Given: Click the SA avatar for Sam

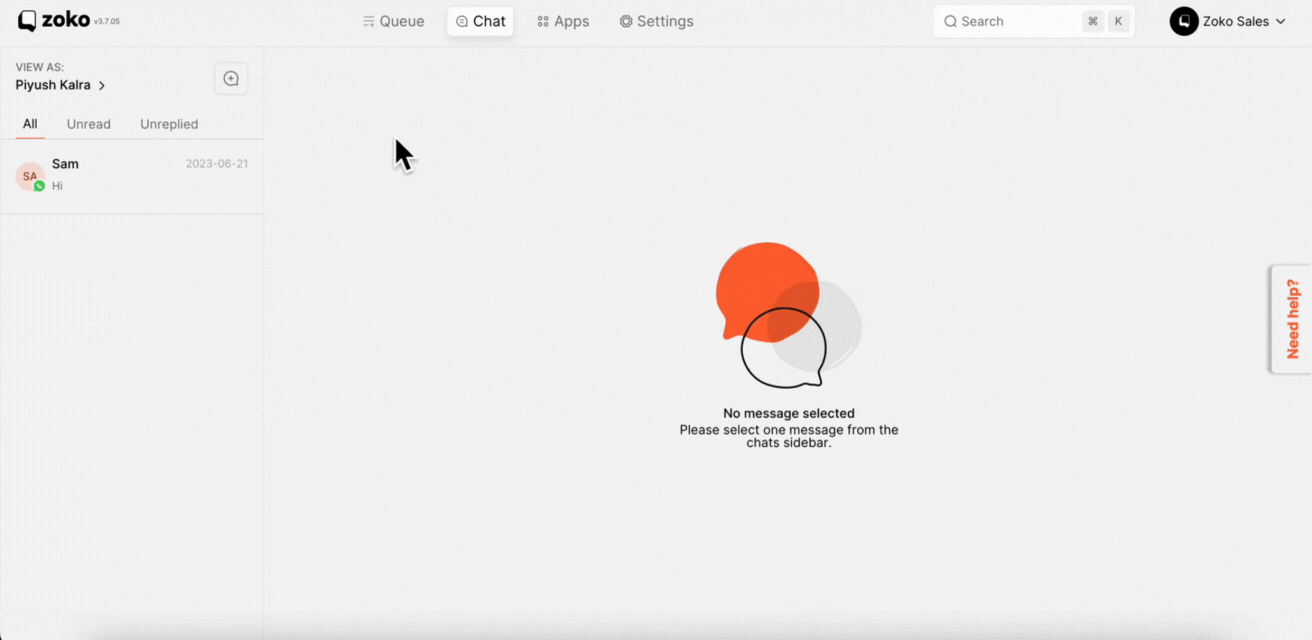Looking at the screenshot, I should 30,176.
